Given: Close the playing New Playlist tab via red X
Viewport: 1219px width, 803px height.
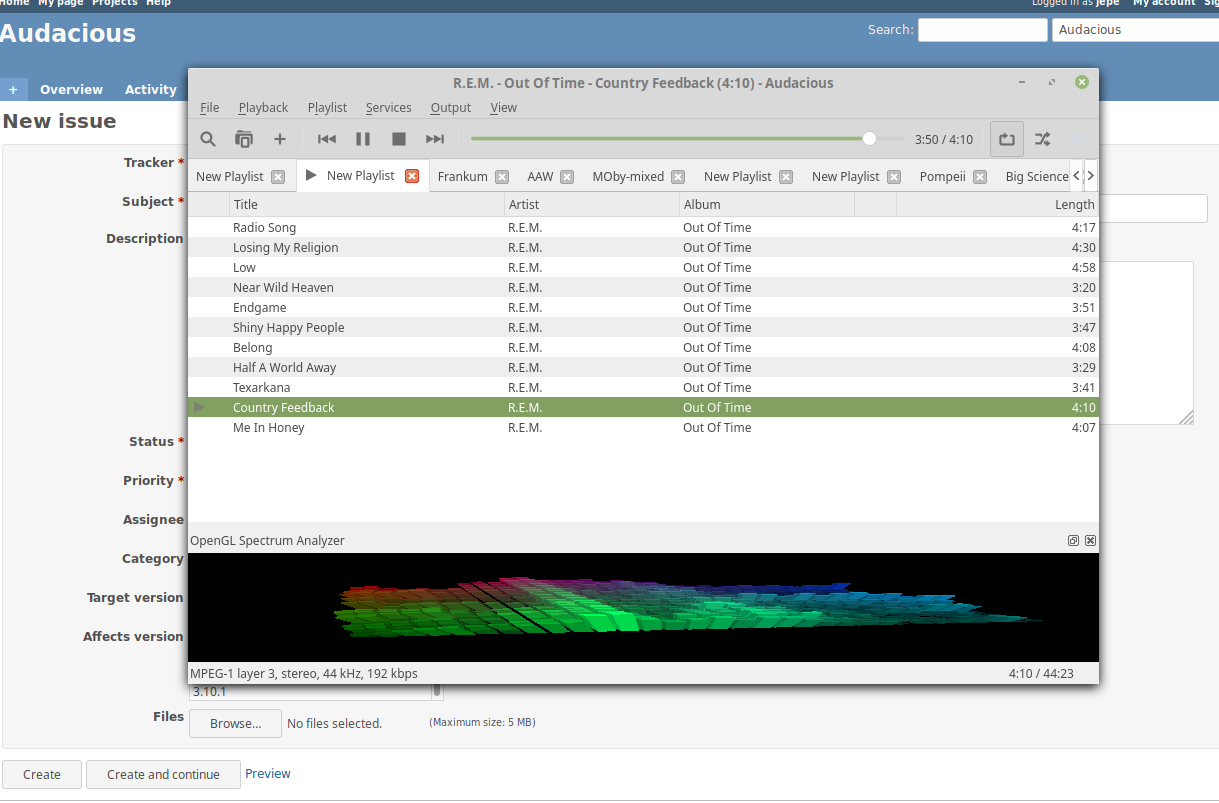Looking at the screenshot, I should coord(412,176).
